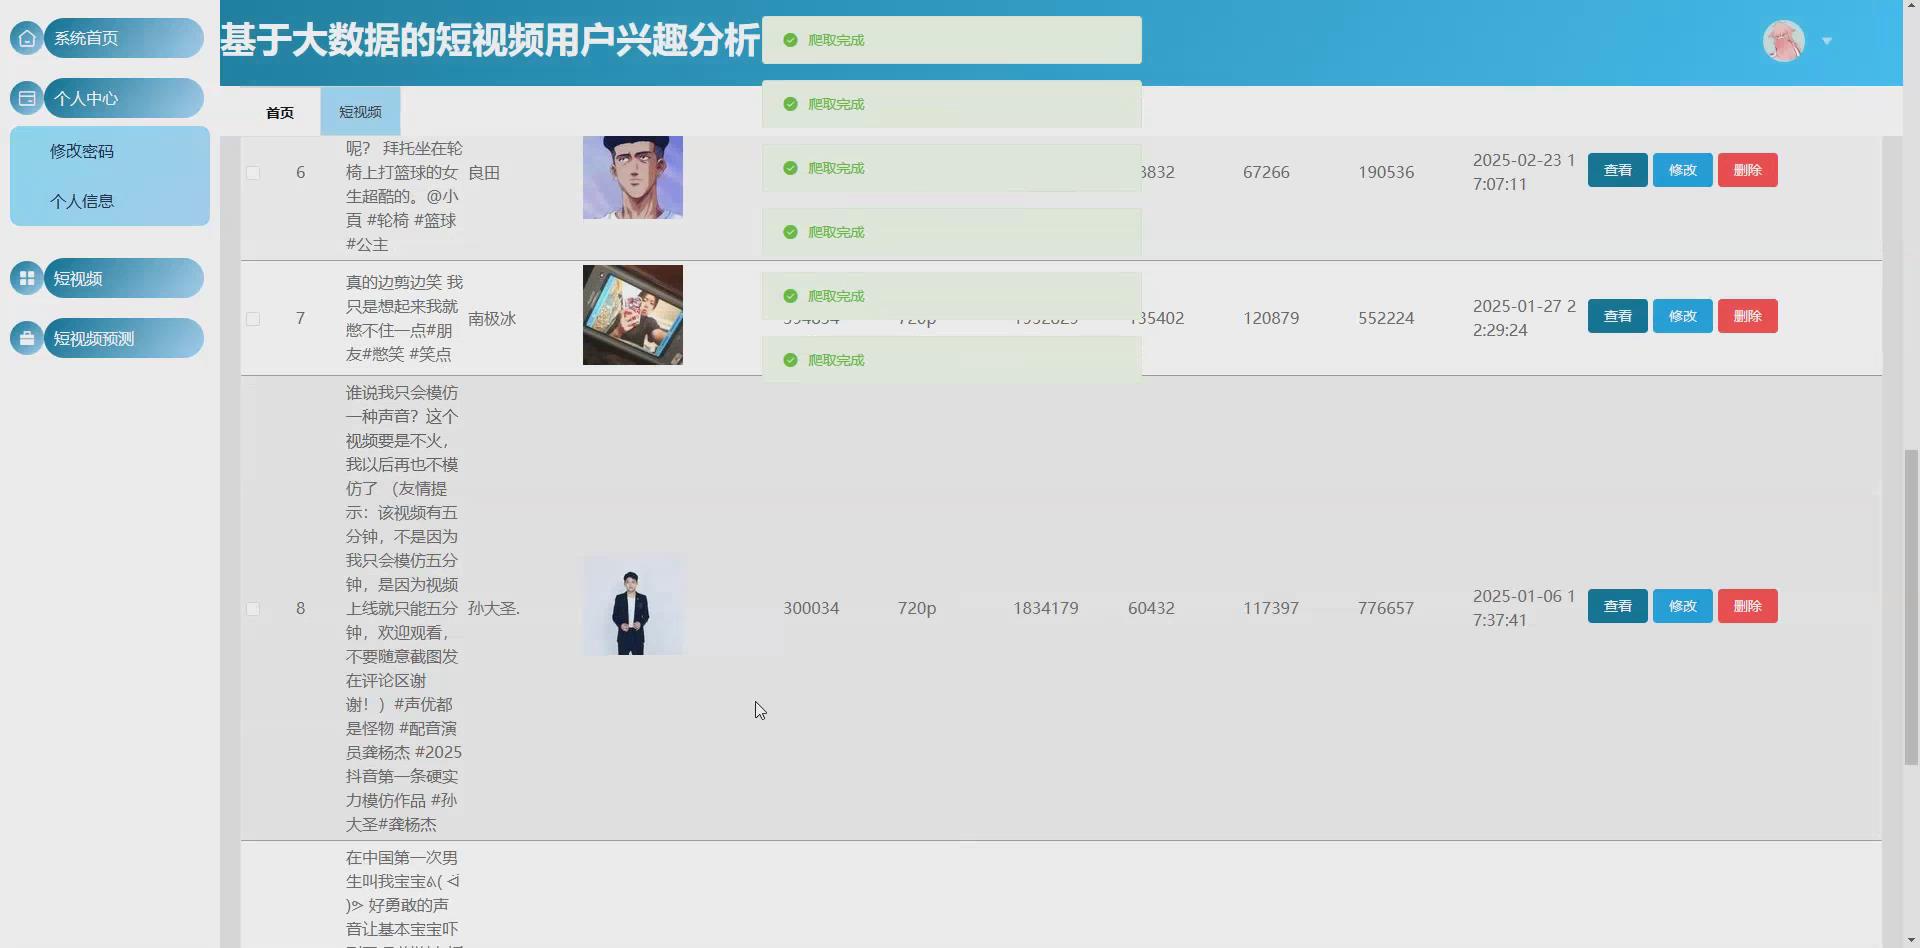Click 修改 for the 南极冰 row
1920x948 pixels.
pos(1683,316)
